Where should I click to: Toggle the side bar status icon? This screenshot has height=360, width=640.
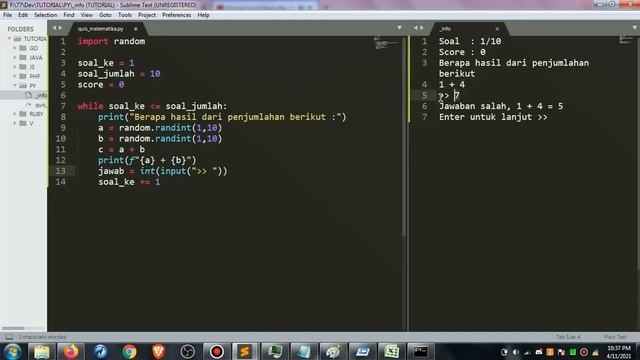9,337
